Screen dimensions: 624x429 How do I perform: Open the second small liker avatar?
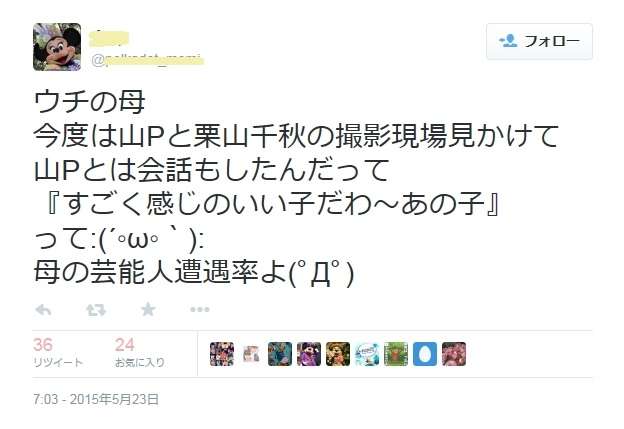coord(251,354)
